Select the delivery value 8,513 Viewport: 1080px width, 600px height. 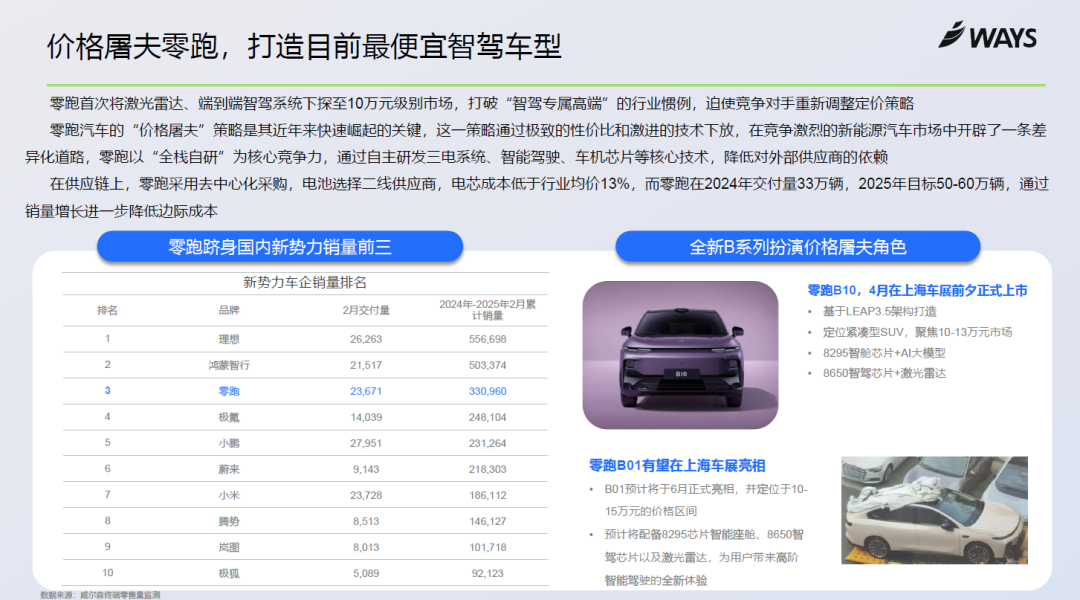coord(366,521)
